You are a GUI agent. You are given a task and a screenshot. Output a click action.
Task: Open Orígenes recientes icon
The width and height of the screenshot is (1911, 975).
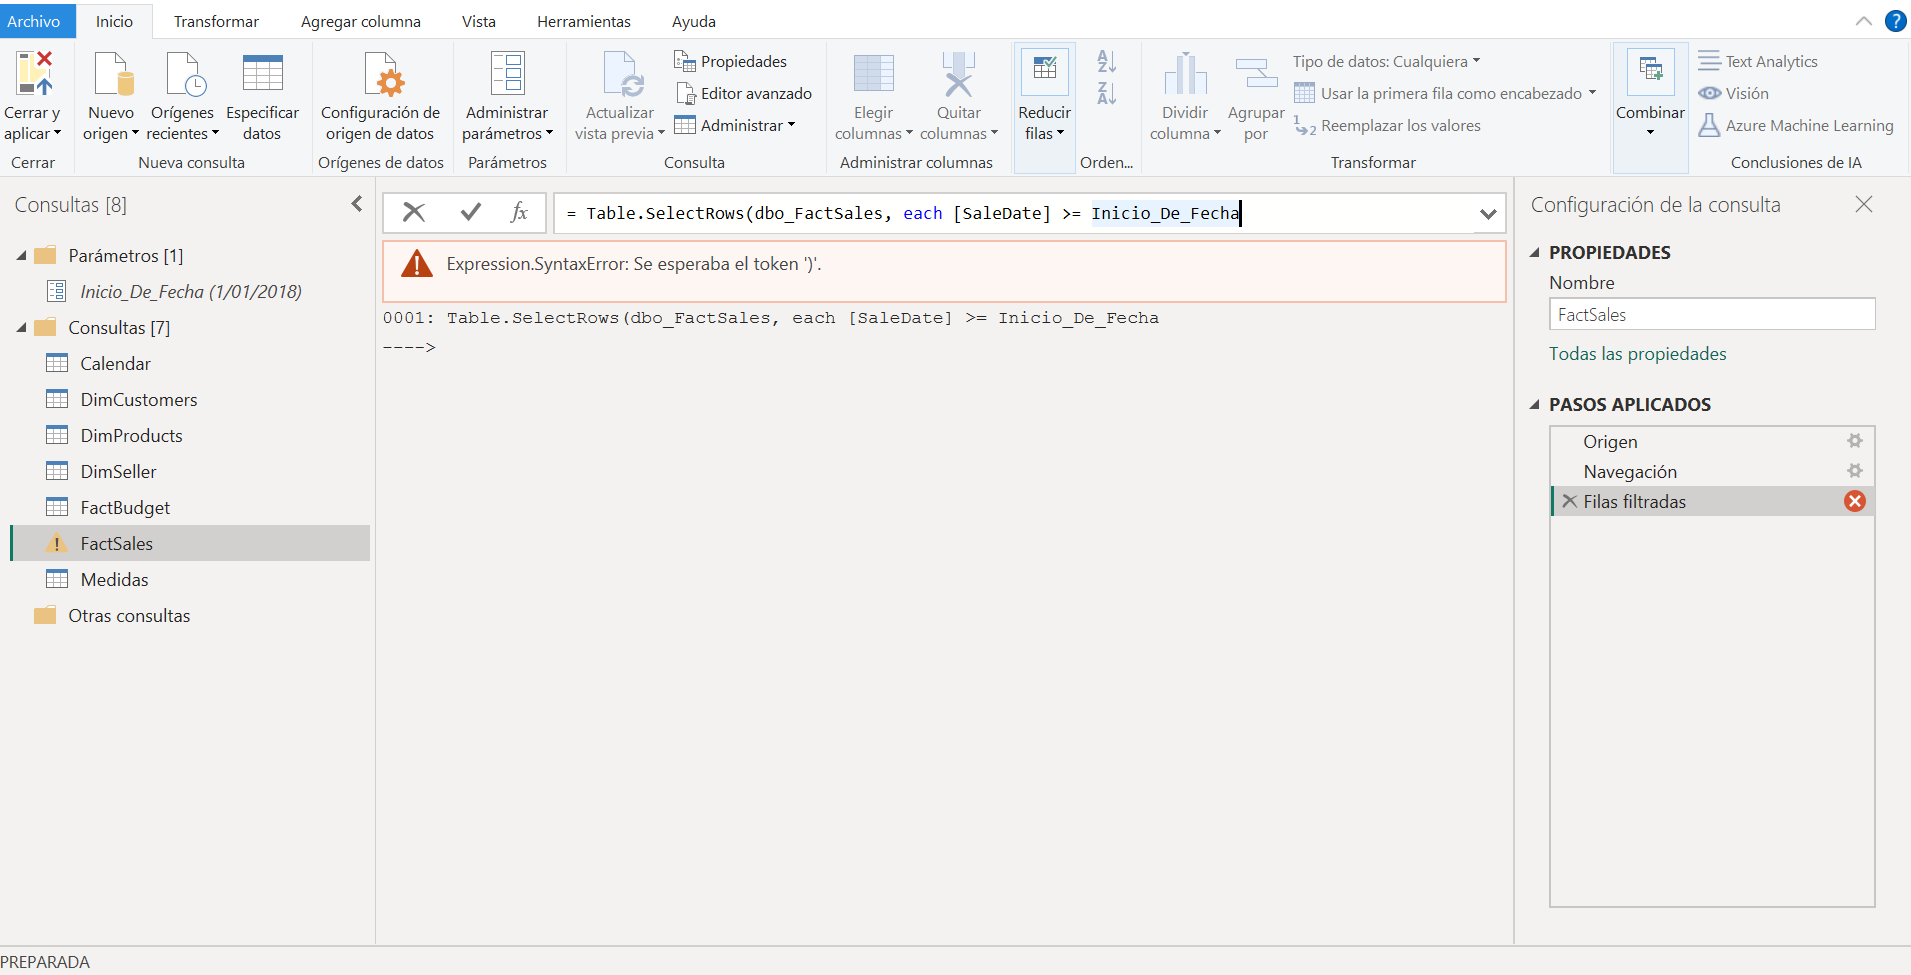(x=184, y=75)
